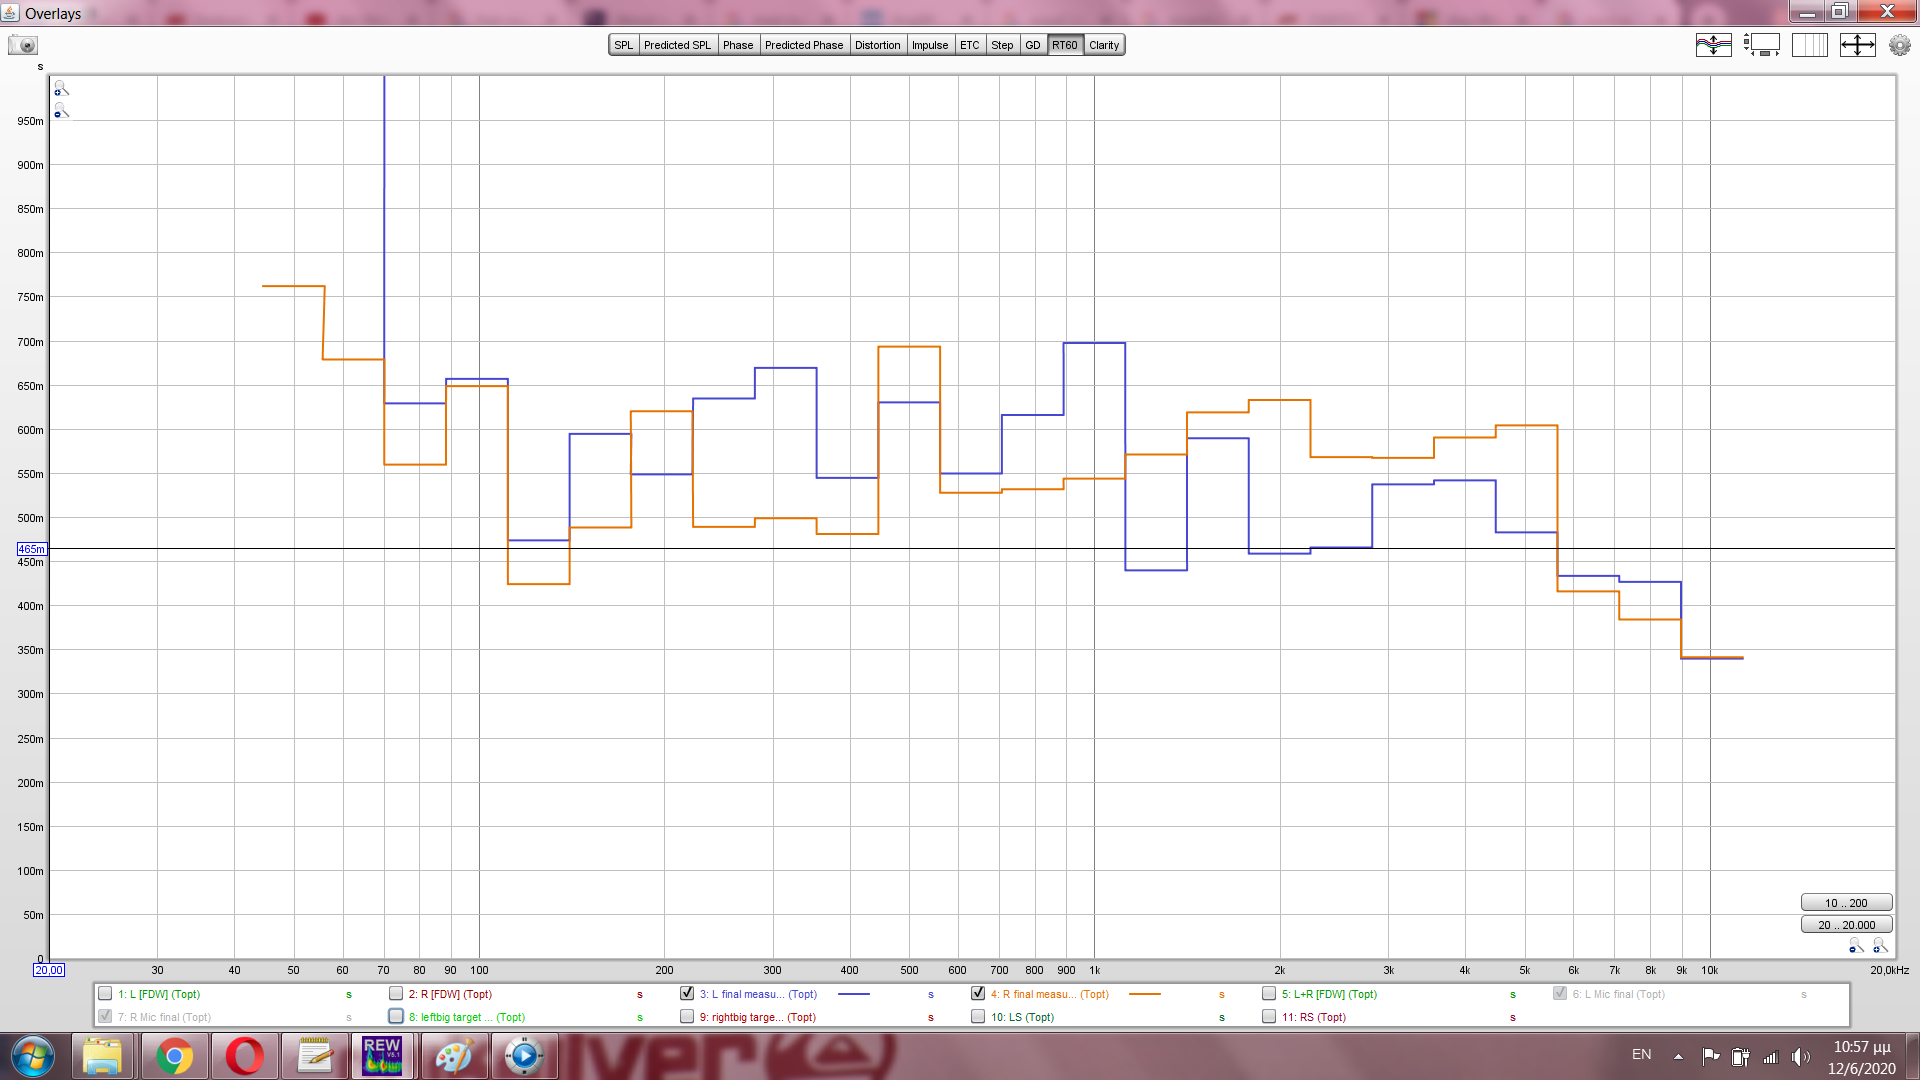Zoom in horizontally with bottom-right magnifier

tap(1880, 946)
